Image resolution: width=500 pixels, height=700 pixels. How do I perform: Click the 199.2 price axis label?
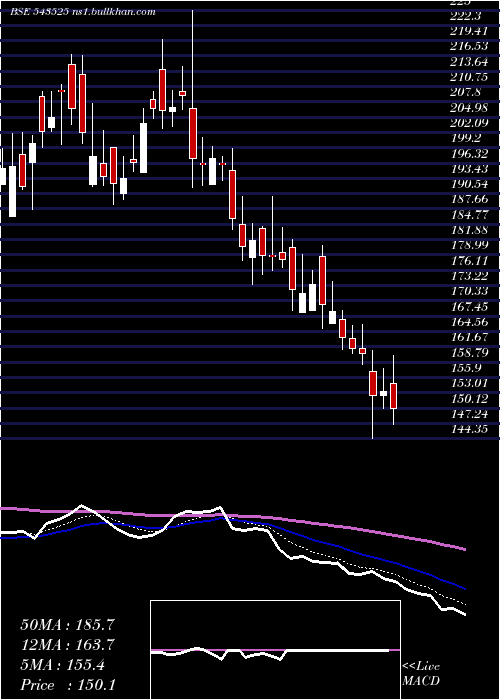(x=467, y=138)
